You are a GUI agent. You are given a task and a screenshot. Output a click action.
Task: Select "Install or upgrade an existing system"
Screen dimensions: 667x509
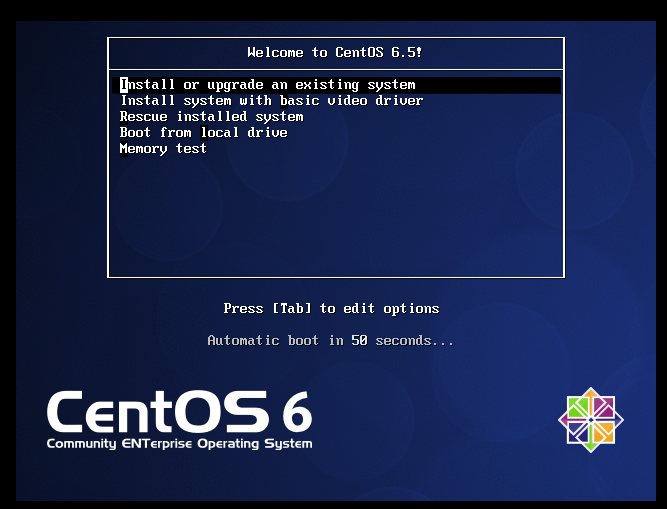tap(336, 85)
